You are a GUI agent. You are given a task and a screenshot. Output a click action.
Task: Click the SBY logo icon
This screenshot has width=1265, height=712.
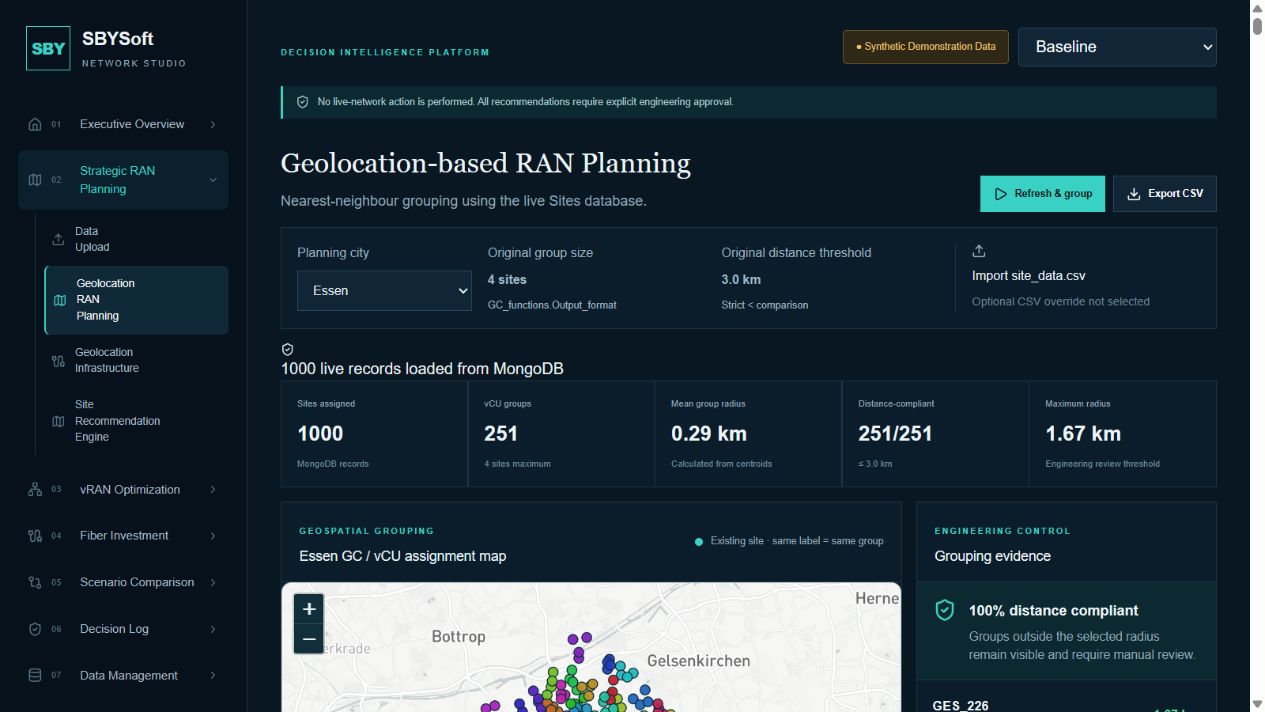click(48, 48)
